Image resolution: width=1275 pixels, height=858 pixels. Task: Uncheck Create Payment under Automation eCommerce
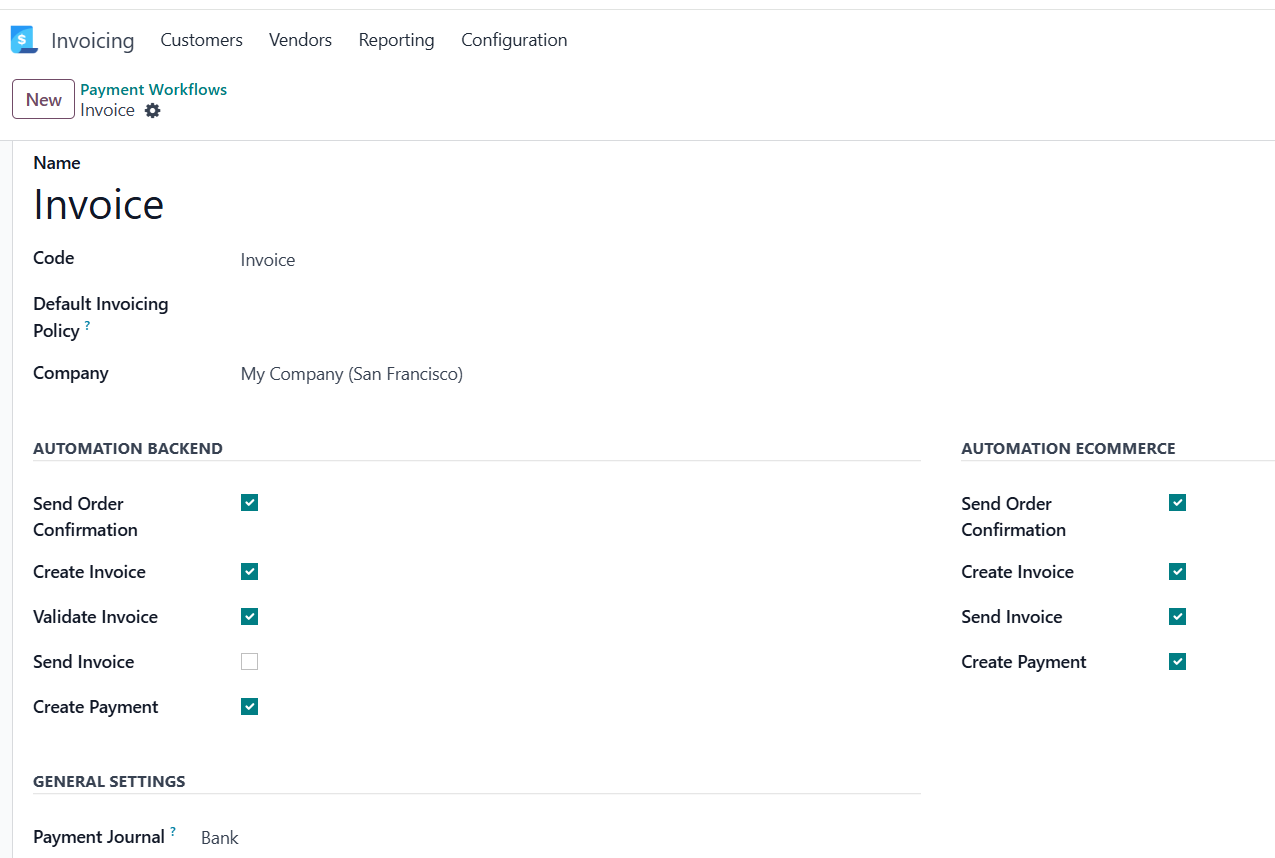coord(1177,661)
